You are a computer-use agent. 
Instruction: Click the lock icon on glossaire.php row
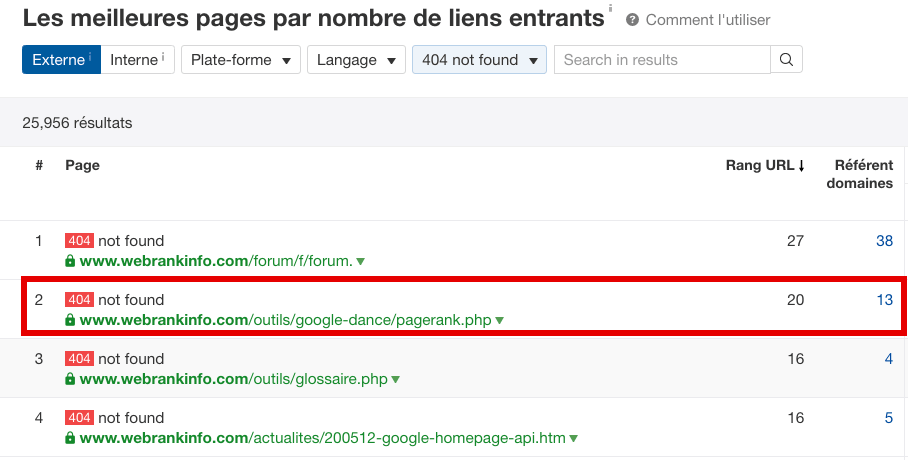(x=70, y=379)
